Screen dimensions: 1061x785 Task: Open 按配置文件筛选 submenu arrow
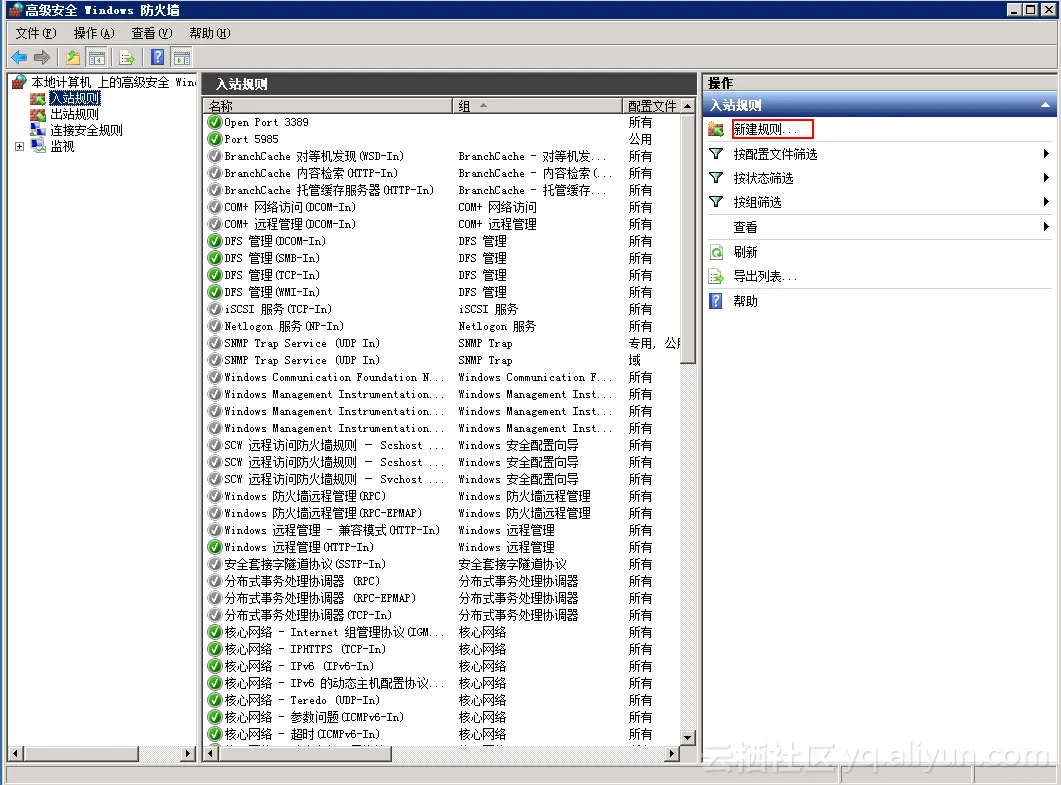click(1046, 154)
